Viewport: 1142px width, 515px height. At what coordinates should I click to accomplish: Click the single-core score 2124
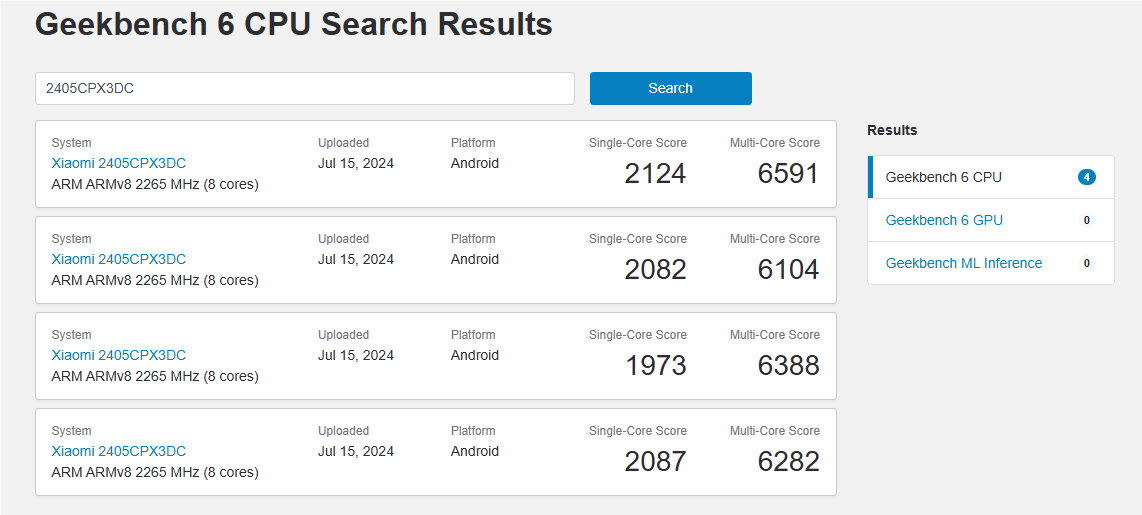click(655, 174)
